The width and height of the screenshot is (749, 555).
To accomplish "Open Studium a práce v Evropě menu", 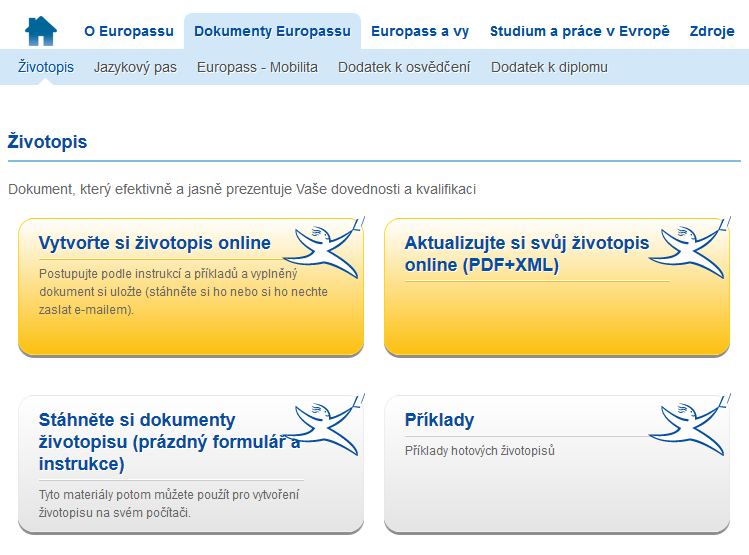I will click(579, 32).
